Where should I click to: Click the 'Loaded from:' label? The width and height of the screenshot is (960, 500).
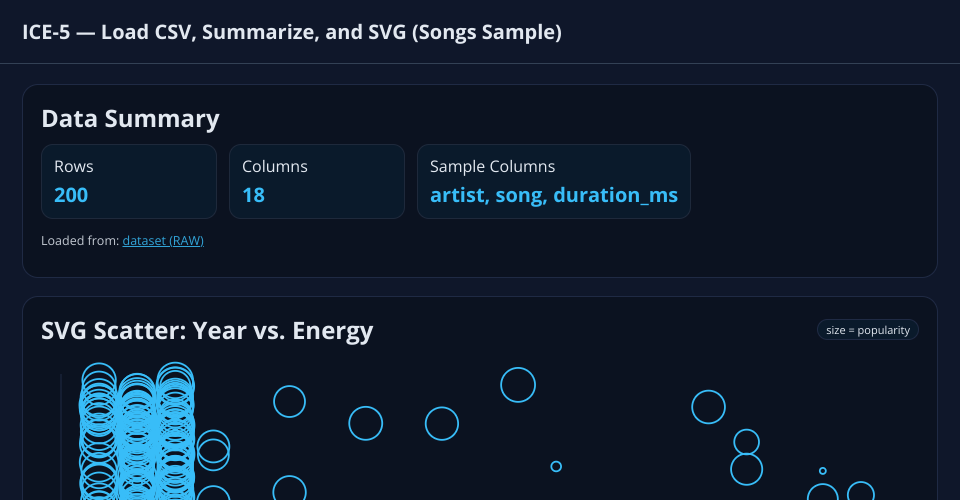(80, 241)
